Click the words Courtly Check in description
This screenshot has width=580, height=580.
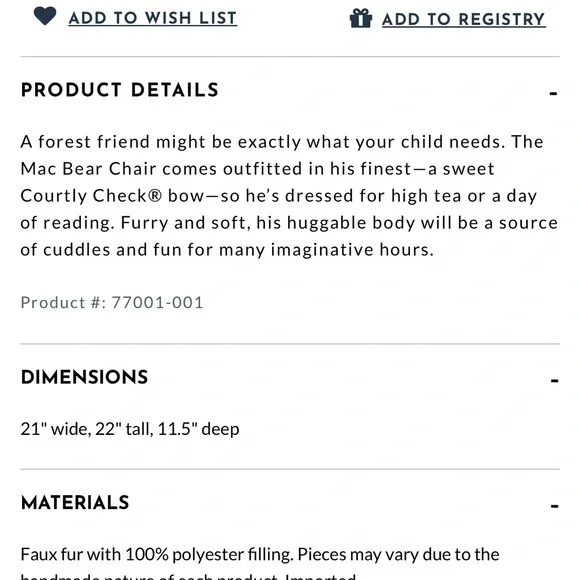click(84, 196)
